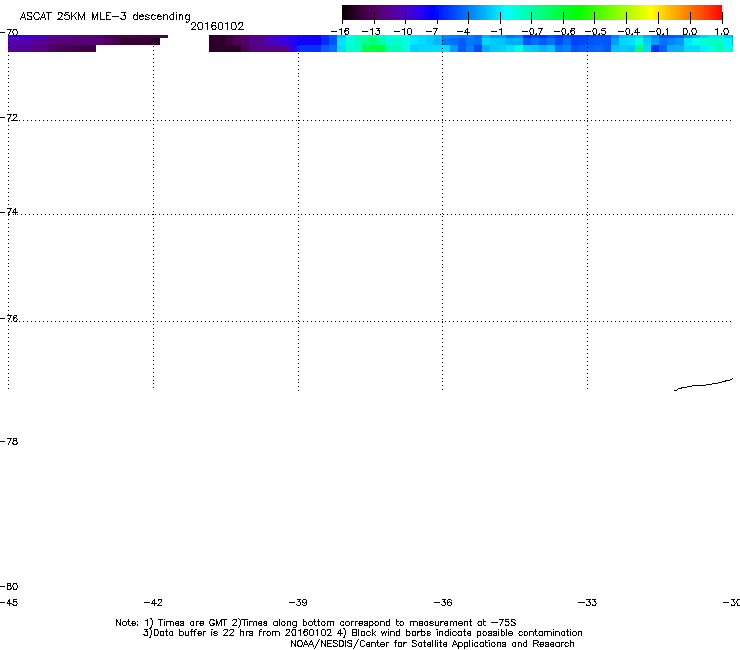Select the "-0.6" color scale label
Viewport: 740px width, 650px height.
(564, 32)
